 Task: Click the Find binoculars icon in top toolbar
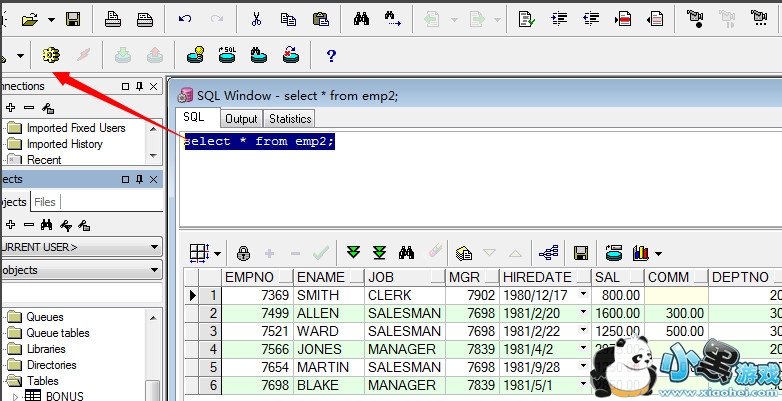click(x=361, y=19)
